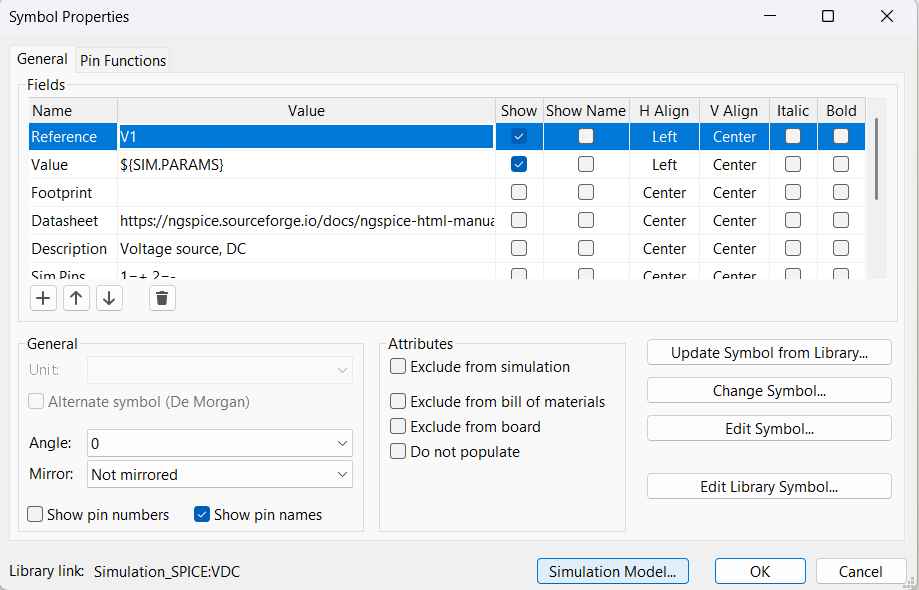Enable Exclude from simulation checkbox
Image resolution: width=919 pixels, height=590 pixels.
398,367
